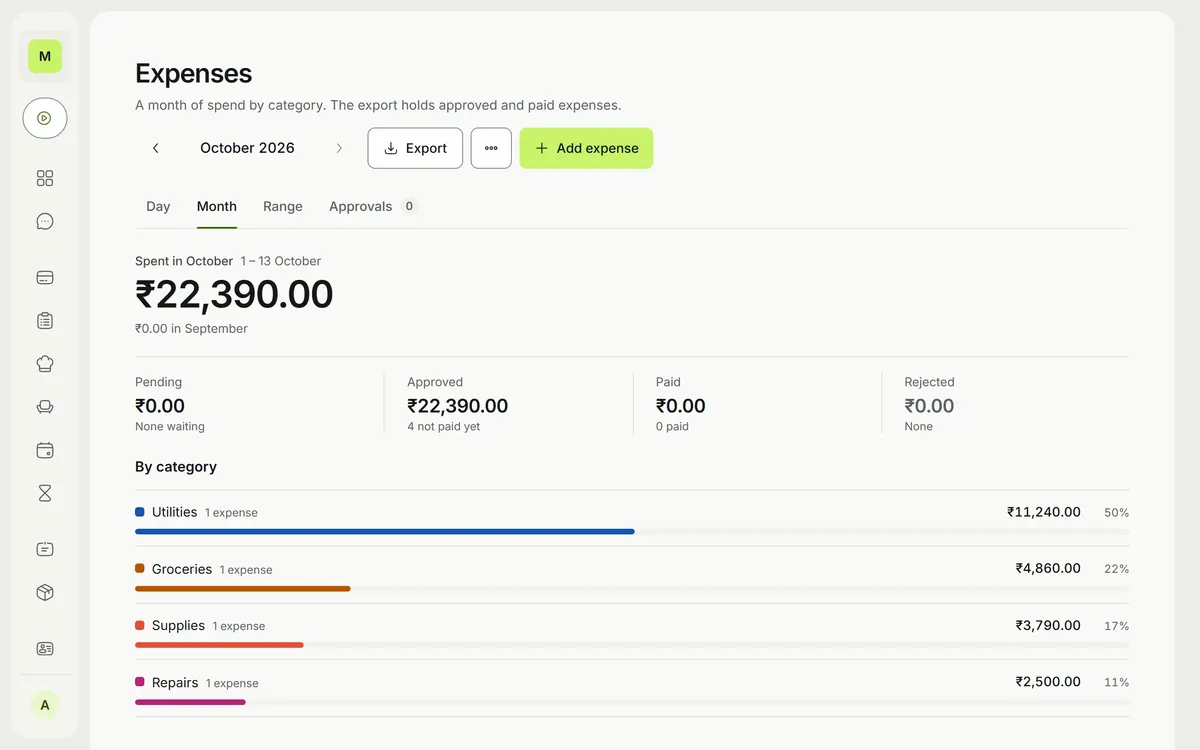Open the note card icon in sidebar

45,549
